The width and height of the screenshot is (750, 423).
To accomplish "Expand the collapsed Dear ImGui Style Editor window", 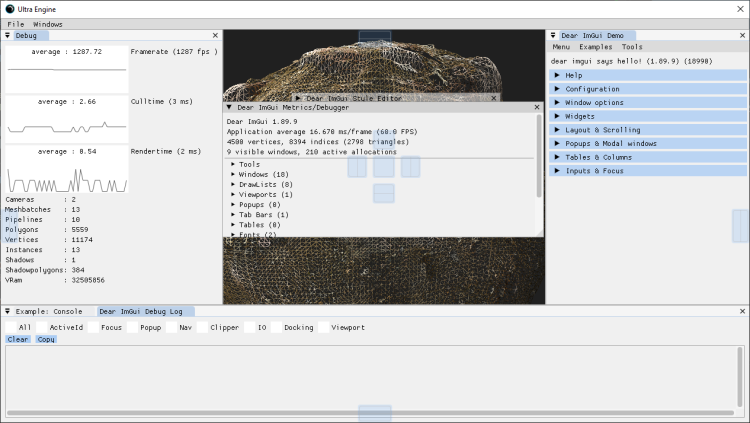I will (298, 98).
